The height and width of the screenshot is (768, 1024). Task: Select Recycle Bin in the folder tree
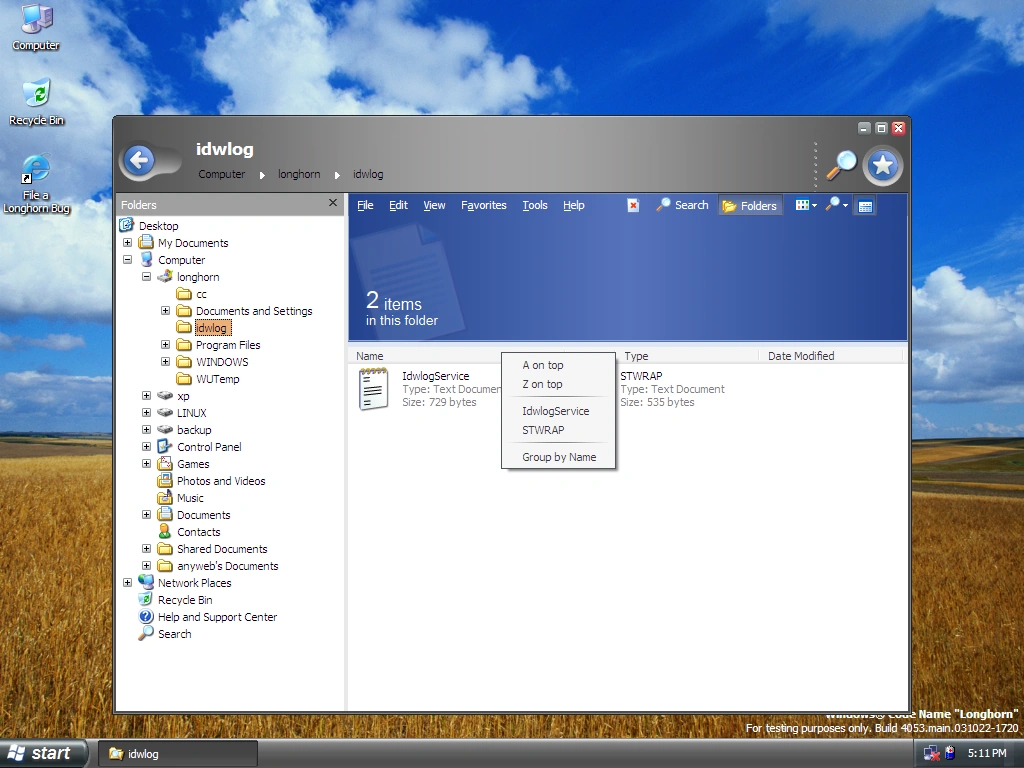pos(185,600)
